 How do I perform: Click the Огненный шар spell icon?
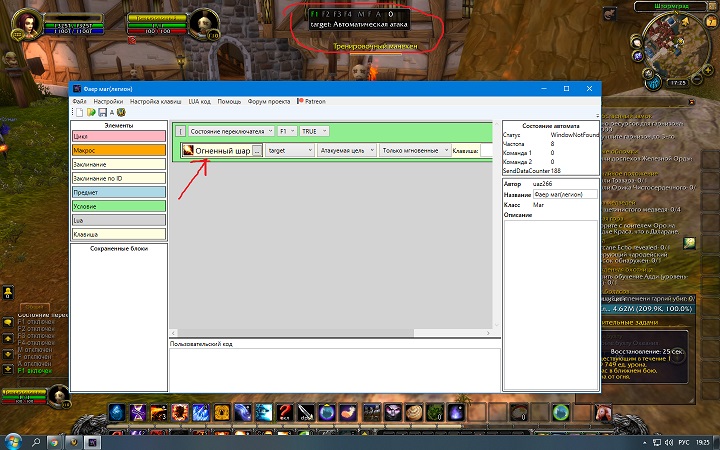click(x=187, y=150)
